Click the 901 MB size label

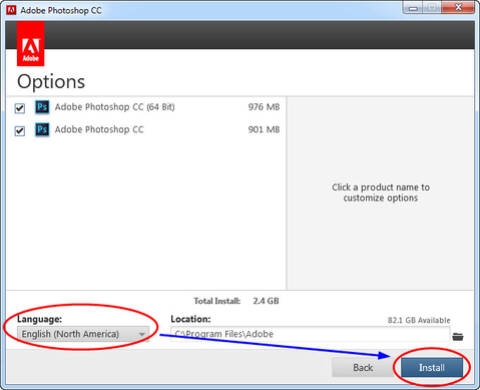(x=264, y=129)
